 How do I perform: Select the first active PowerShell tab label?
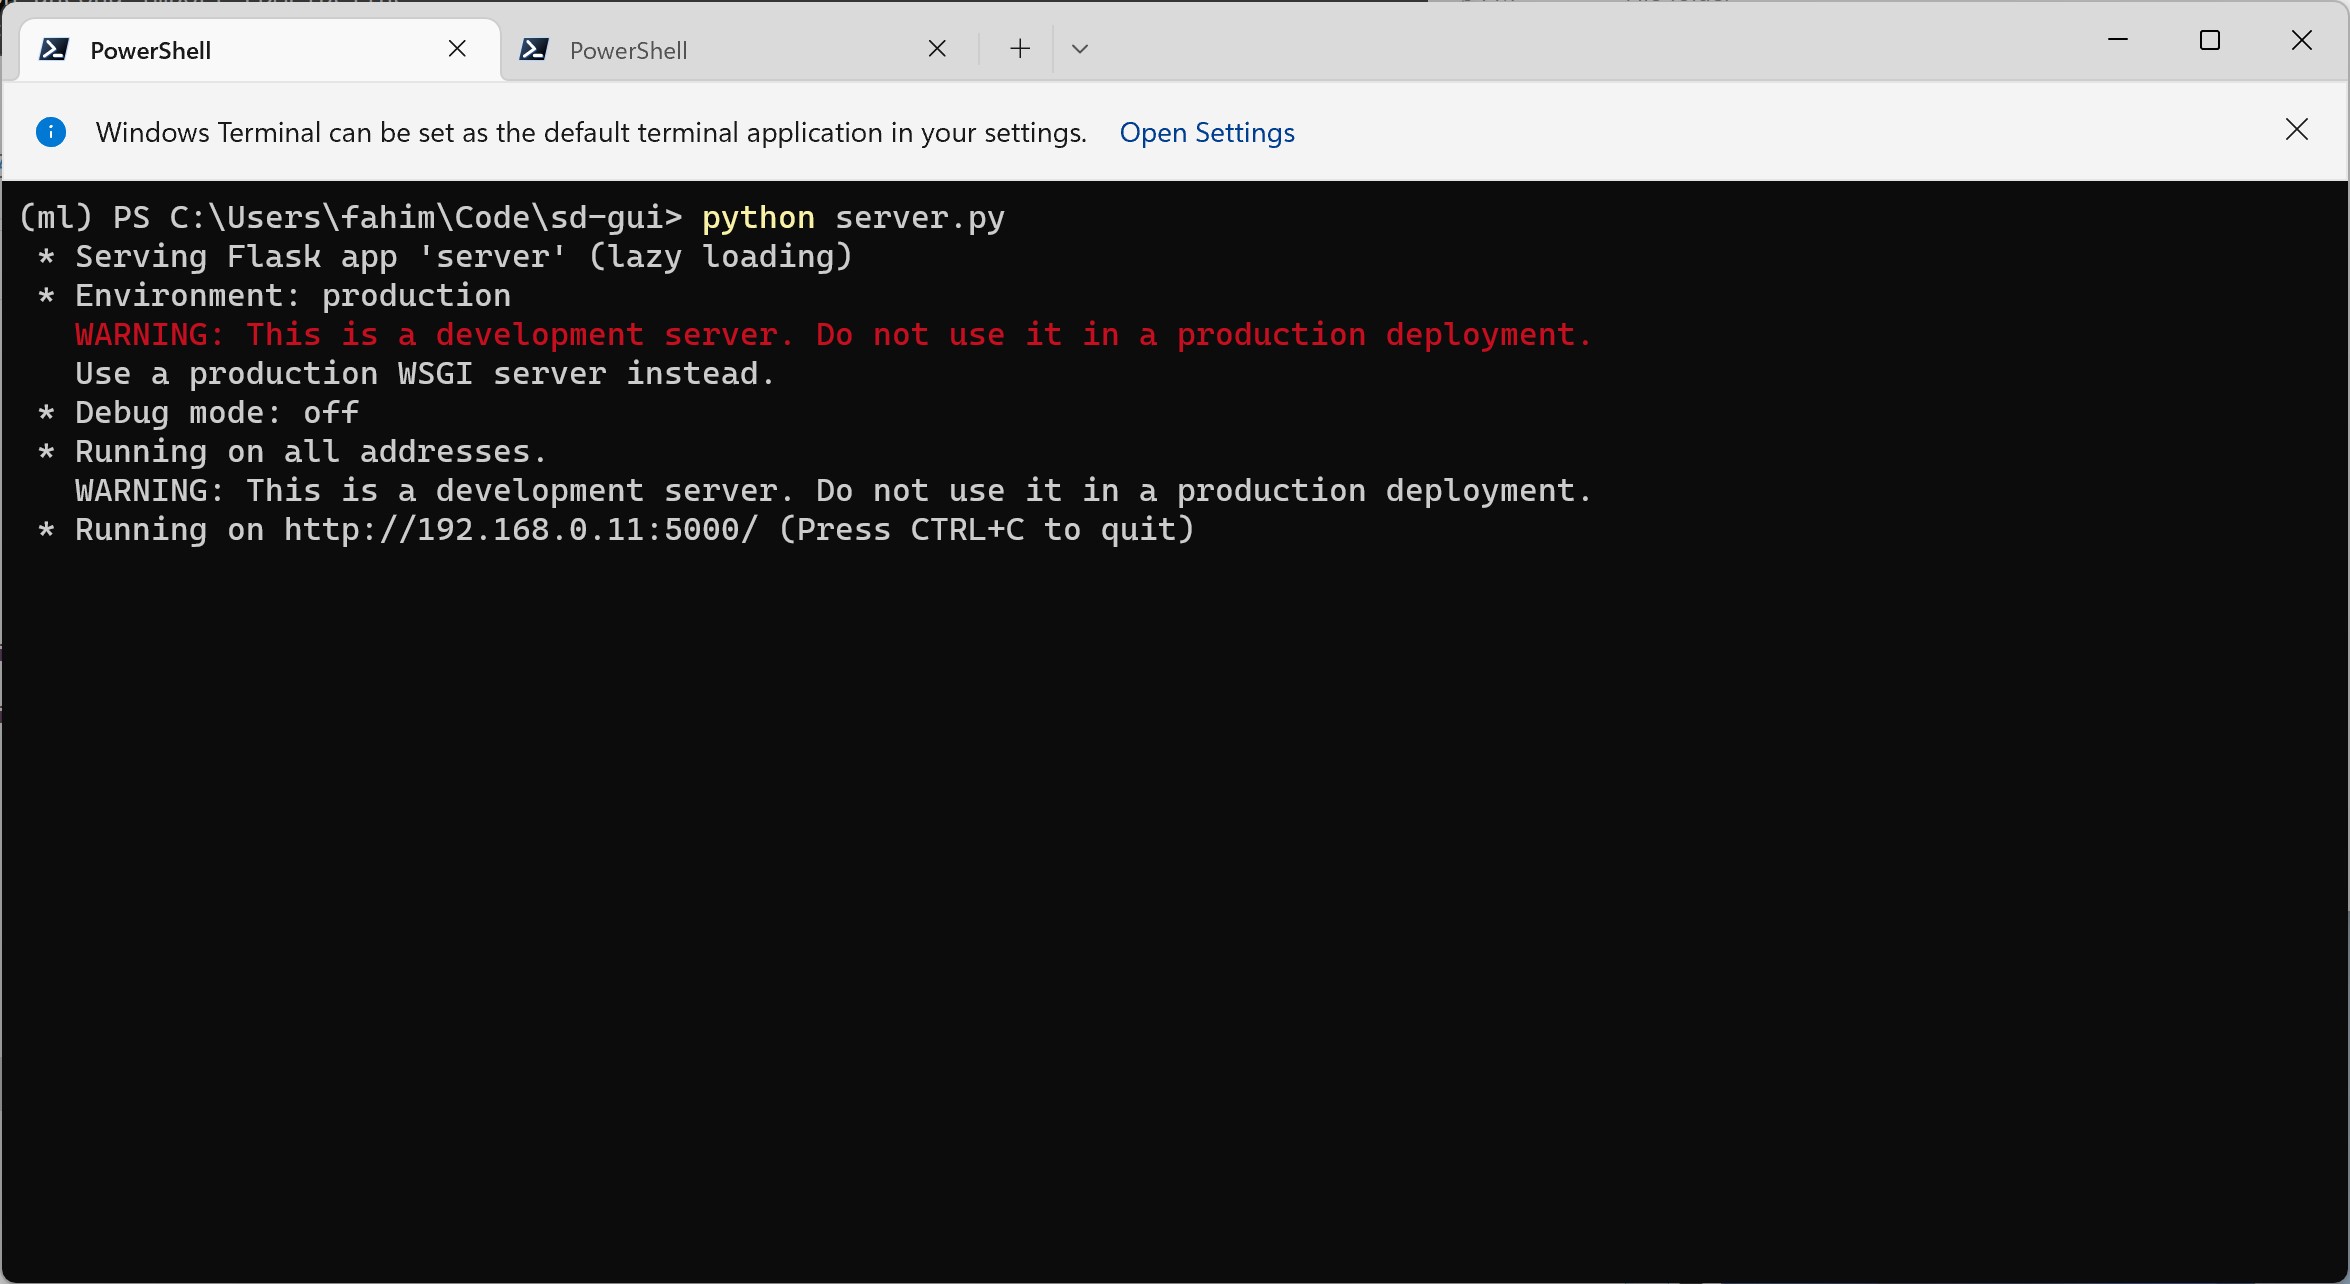pyautogui.click(x=150, y=51)
